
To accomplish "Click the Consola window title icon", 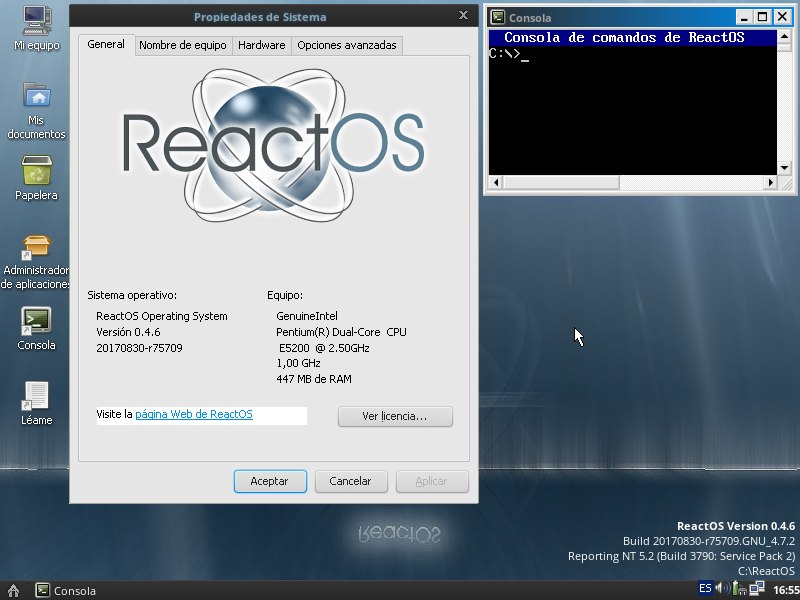I will [x=498, y=17].
